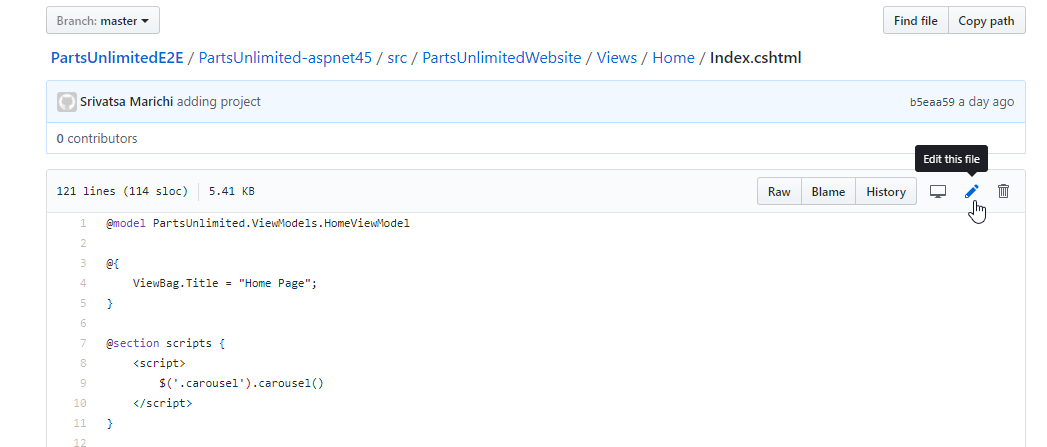1047x447 pixels.
Task: Select line number 1
Action: coord(83,223)
